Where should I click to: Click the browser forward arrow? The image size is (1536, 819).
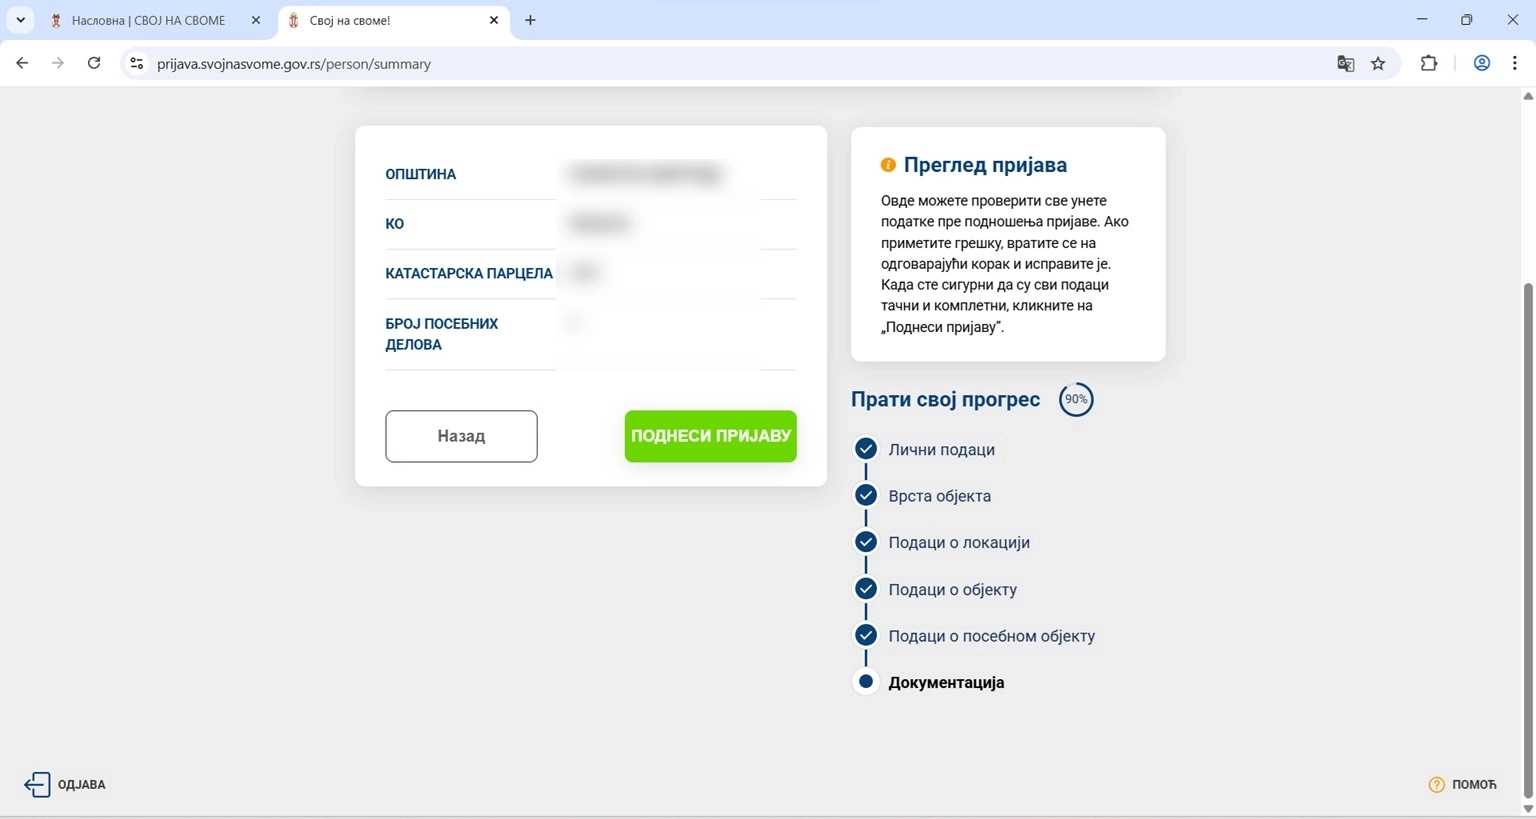tap(58, 63)
